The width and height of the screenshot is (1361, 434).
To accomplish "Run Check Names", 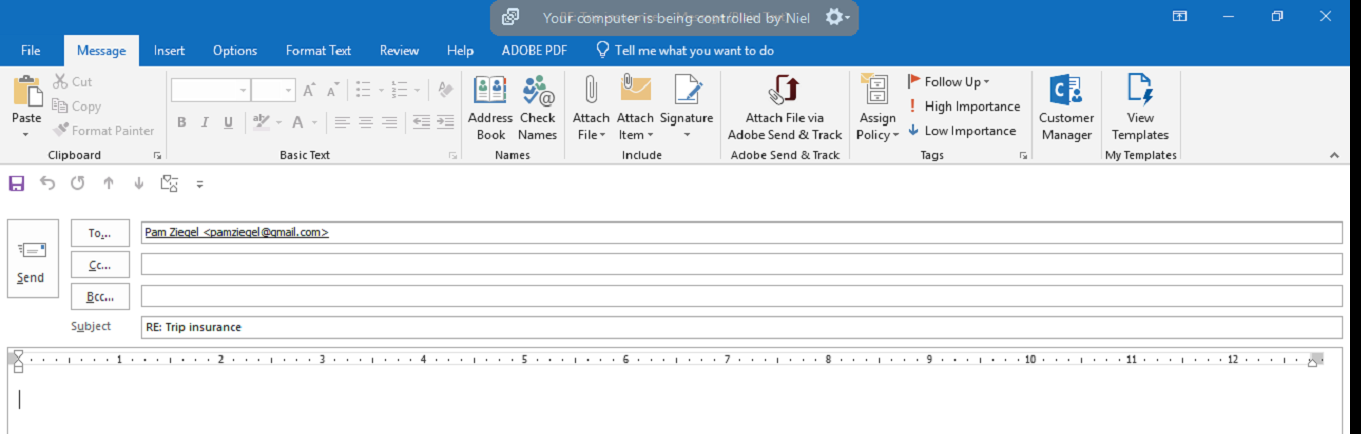I will pyautogui.click(x=538, y=109).
